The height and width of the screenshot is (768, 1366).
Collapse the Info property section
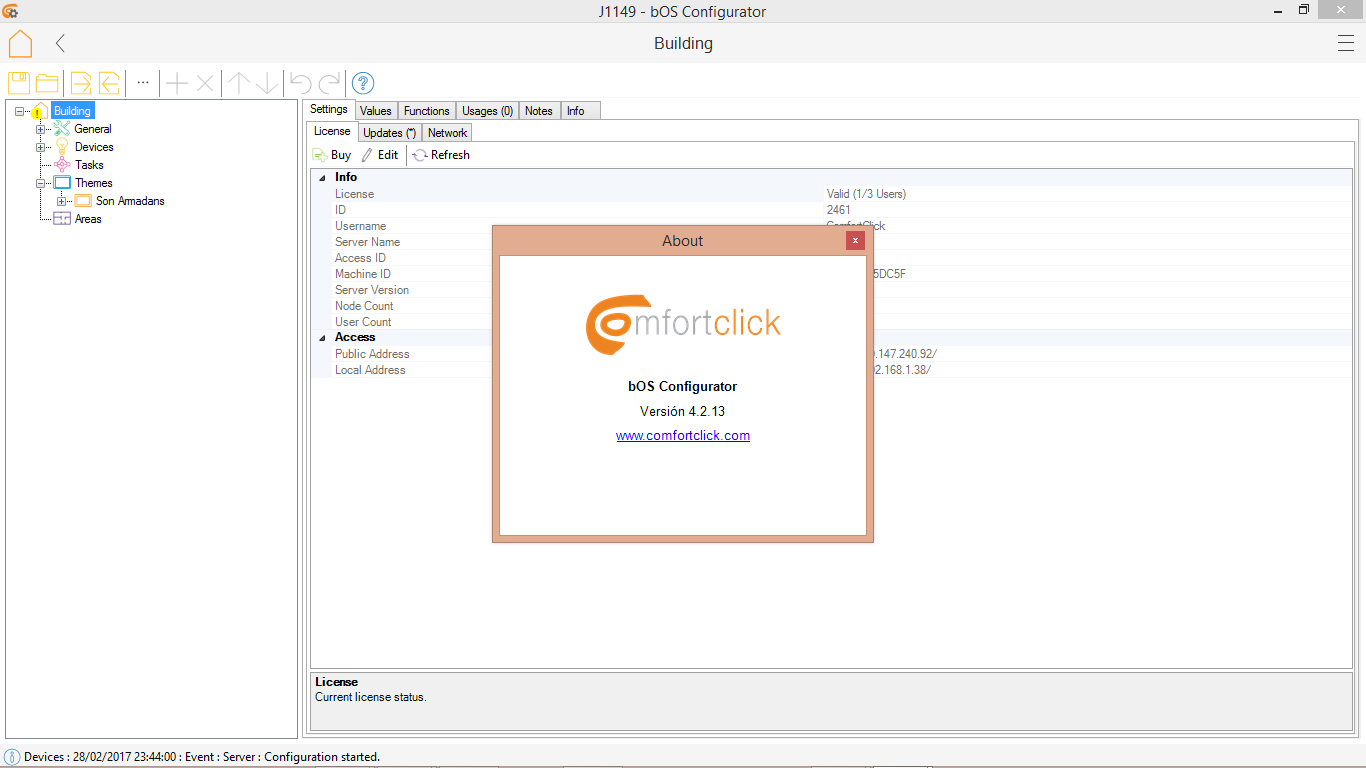pyautogui.click(x=322, y=177)
